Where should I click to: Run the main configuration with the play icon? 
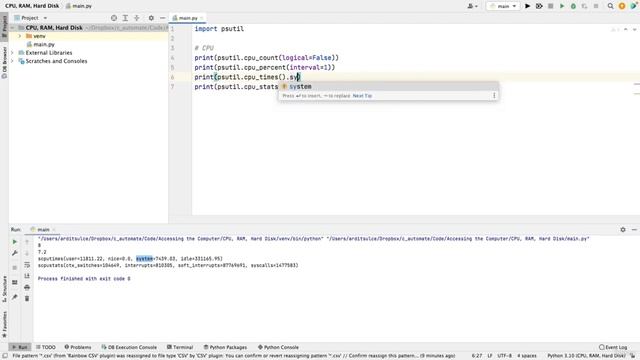pyautogui.click(x=527, y=6)
